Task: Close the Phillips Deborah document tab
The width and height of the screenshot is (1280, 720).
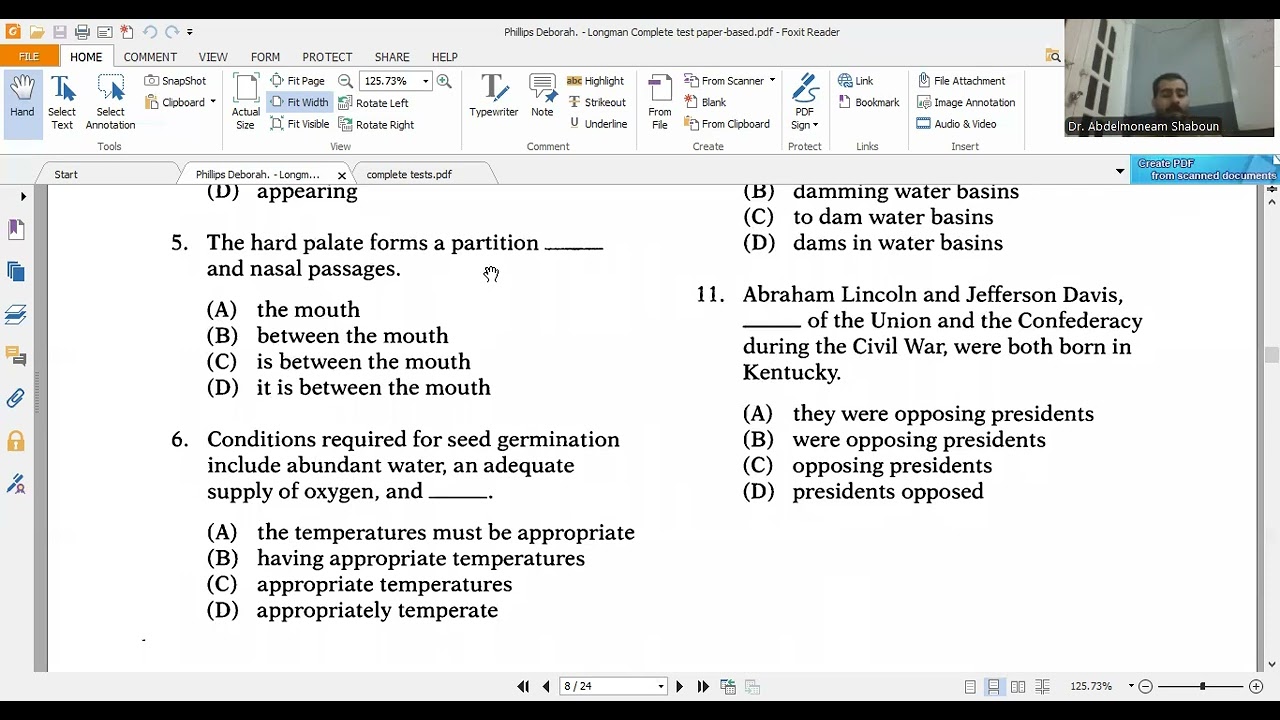Action: (x=341, y=175)
